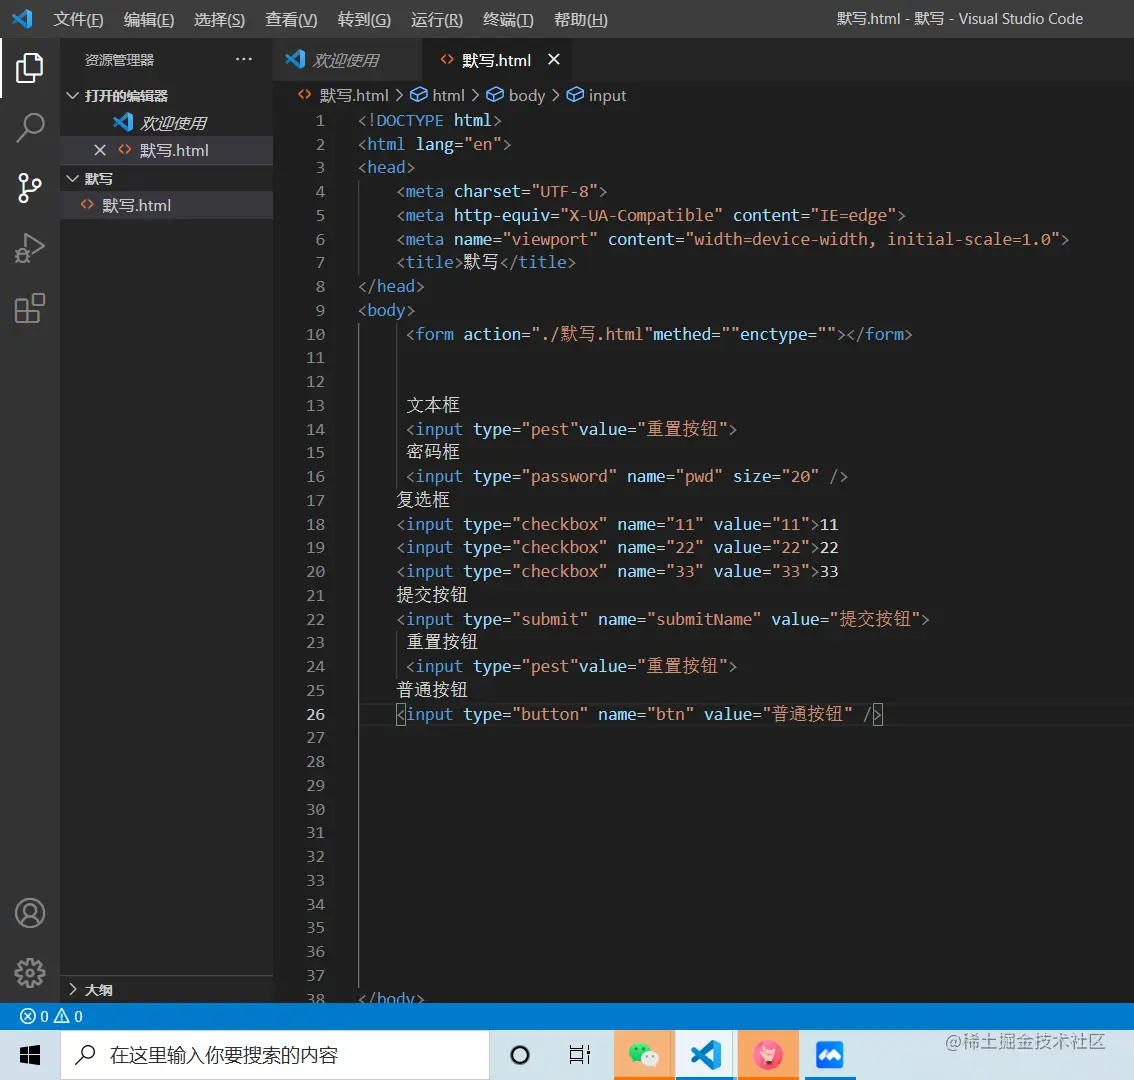
Task: Click the title text 默写 on line 7
Action: tap(481, 262)
